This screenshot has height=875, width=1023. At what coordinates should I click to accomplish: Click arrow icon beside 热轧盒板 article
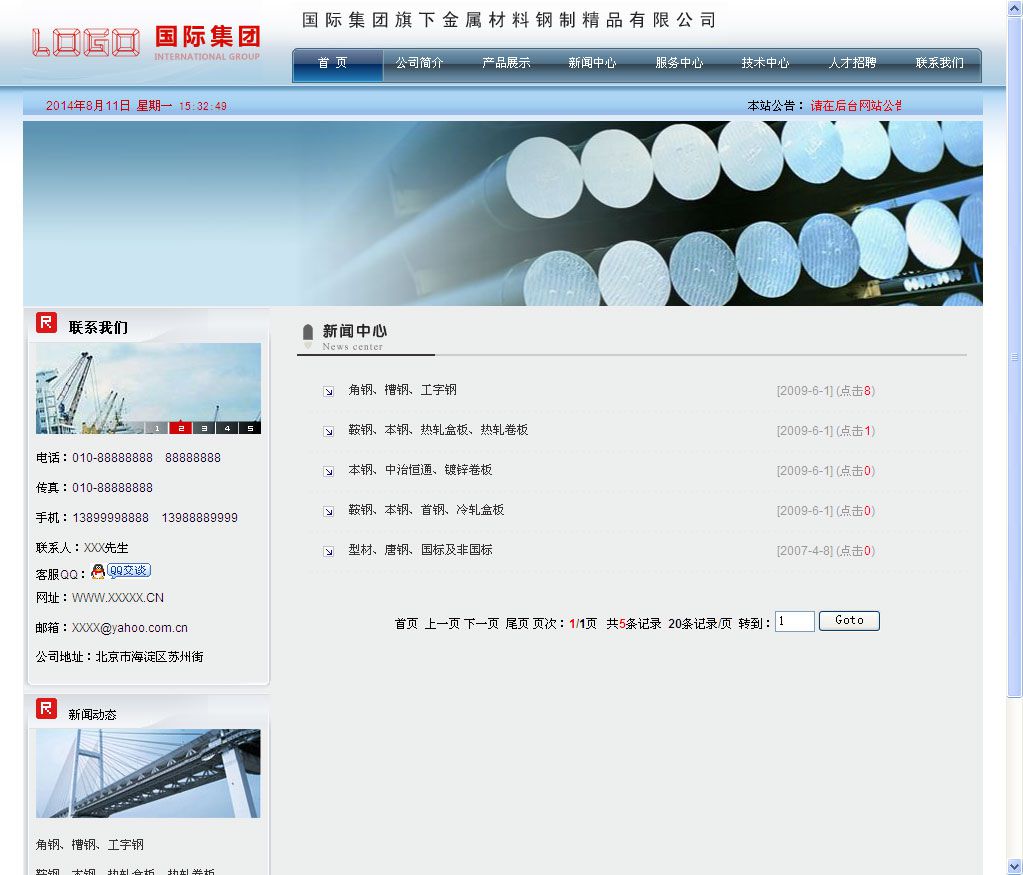[329, 431]
